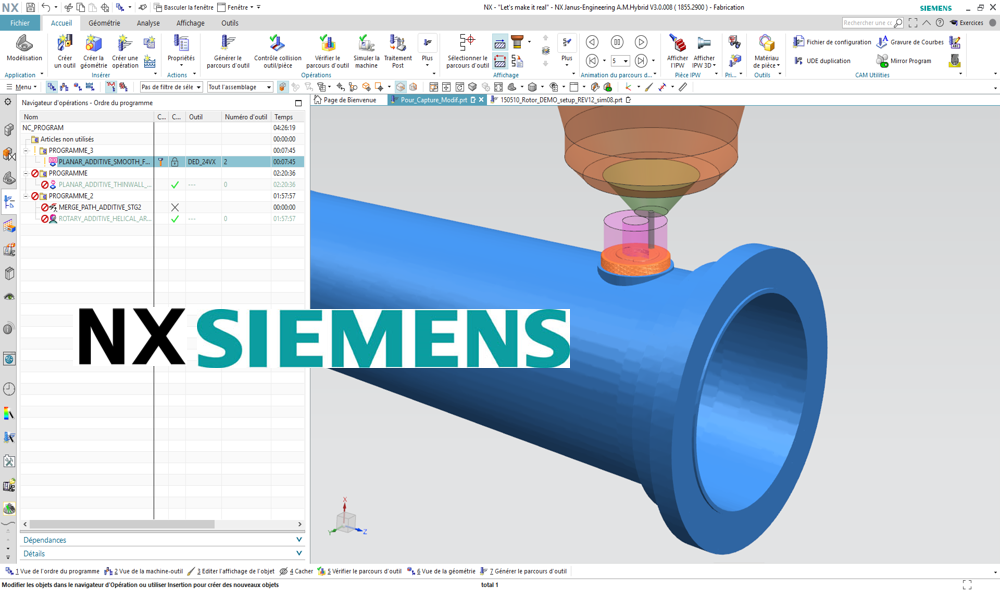Click Cacher in bottom bar
Image resolution: width=1000 pixels, height=591 pixels.
coord(296,571)
